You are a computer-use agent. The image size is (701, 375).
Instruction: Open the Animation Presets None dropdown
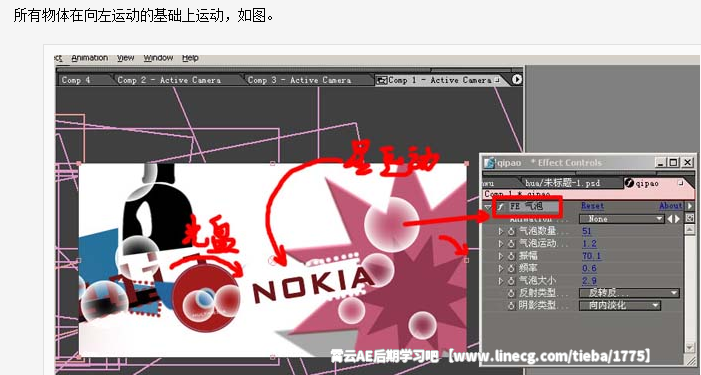click(621, 219)
